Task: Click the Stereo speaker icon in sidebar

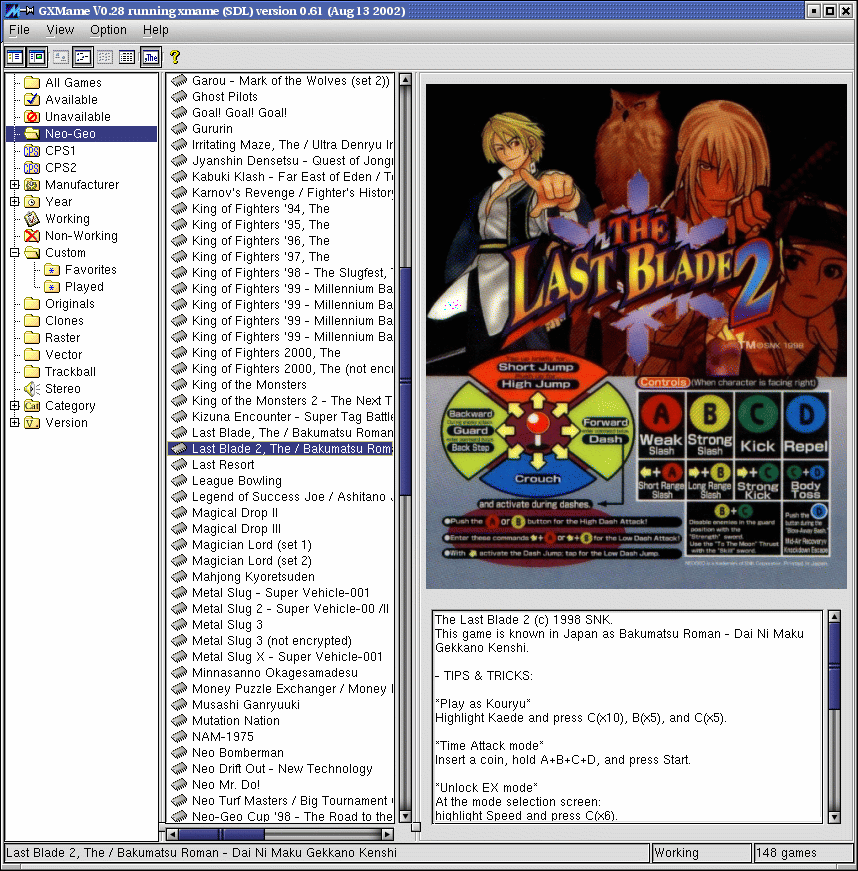Action: pos(31,389)
